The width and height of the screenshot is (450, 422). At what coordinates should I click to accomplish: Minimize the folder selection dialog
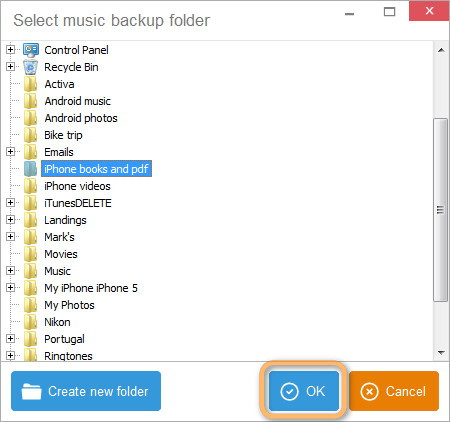(x=349, y=14)
